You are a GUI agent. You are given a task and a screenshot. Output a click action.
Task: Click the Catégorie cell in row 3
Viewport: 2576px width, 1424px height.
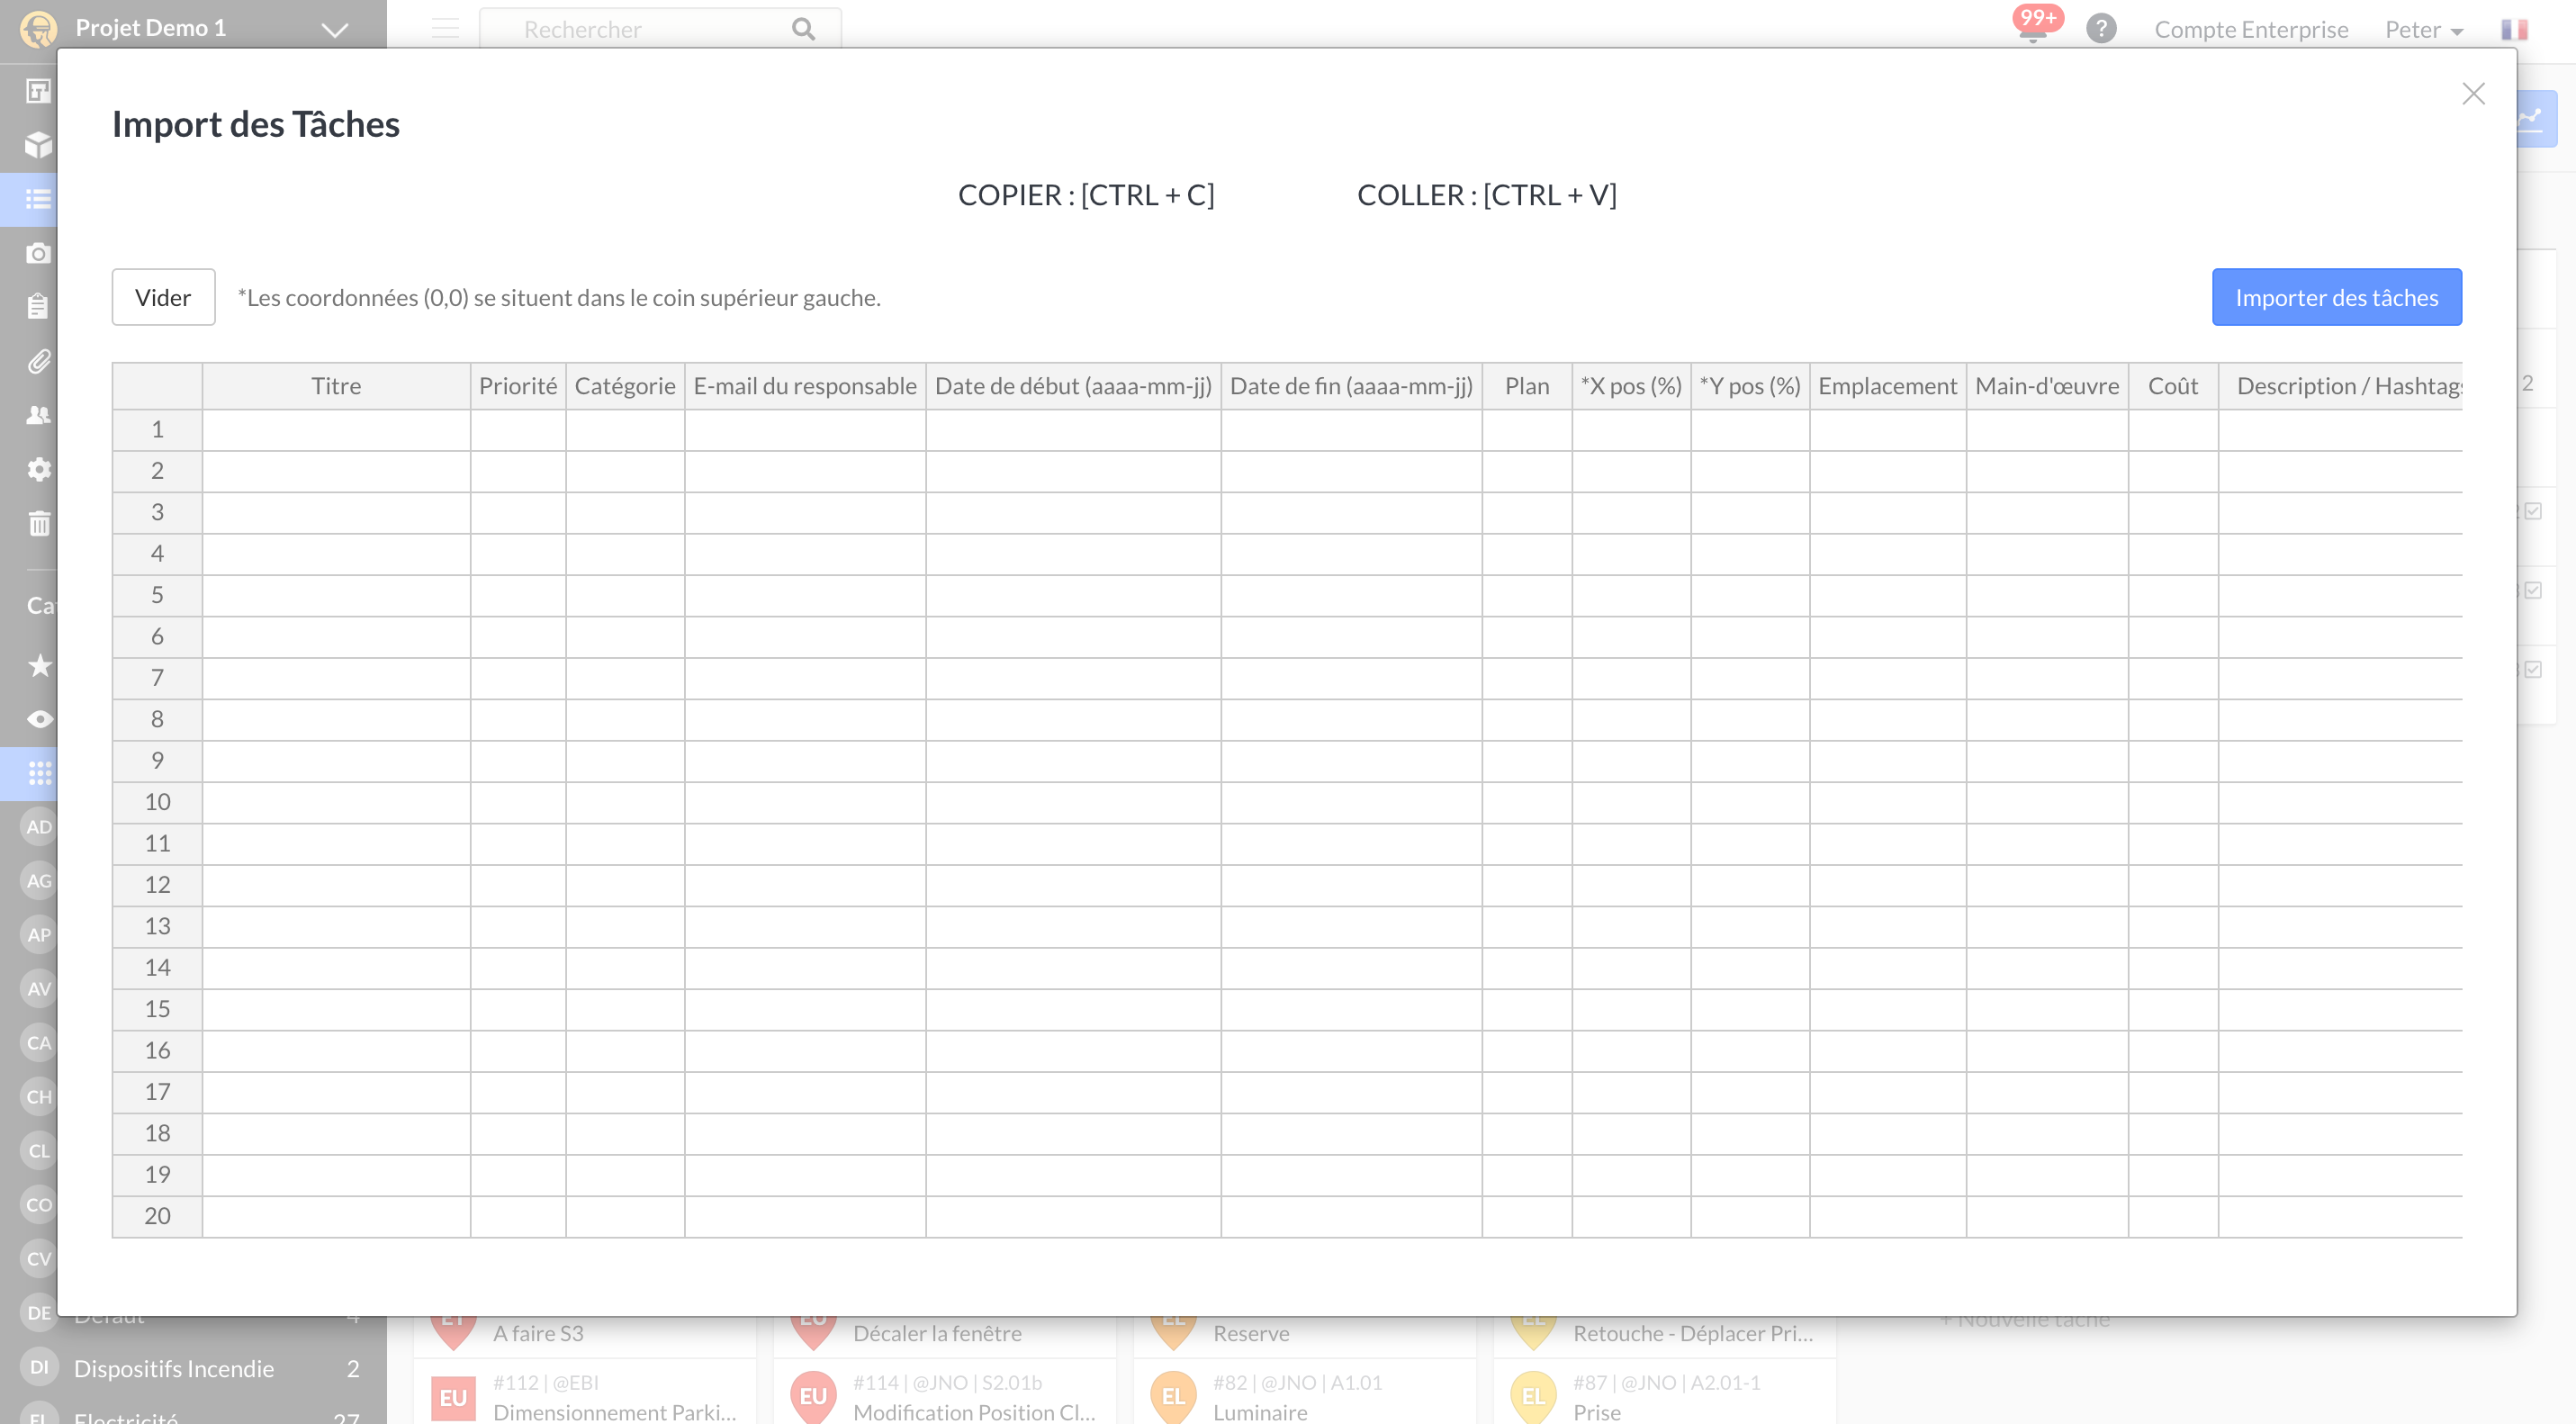point(625,512)
